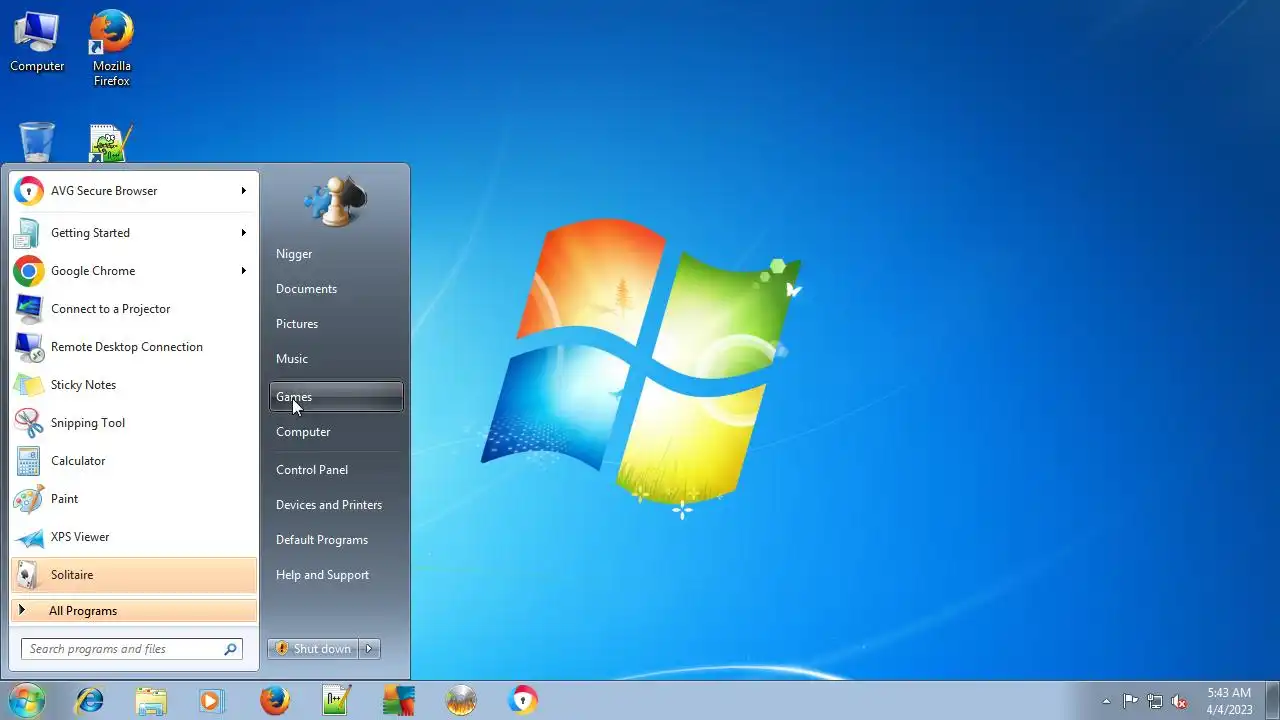Open Documents from the Start menu

(x=336, y=289)
